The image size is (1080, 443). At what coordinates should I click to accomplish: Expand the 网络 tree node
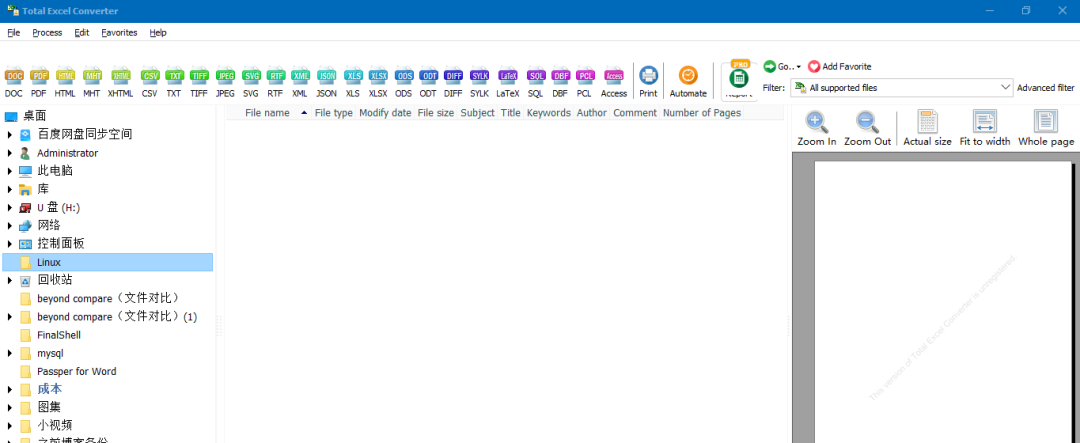pyautogui.click(x=10, y=225)
